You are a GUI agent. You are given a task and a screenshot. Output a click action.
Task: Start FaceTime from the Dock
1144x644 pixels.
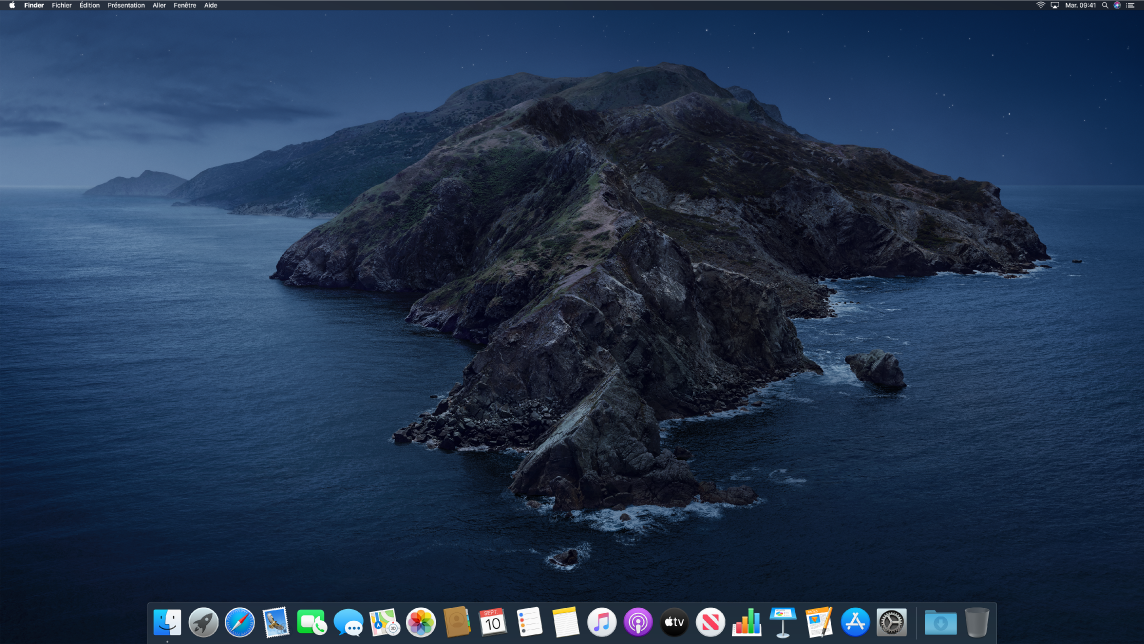[x=311, y=622]
